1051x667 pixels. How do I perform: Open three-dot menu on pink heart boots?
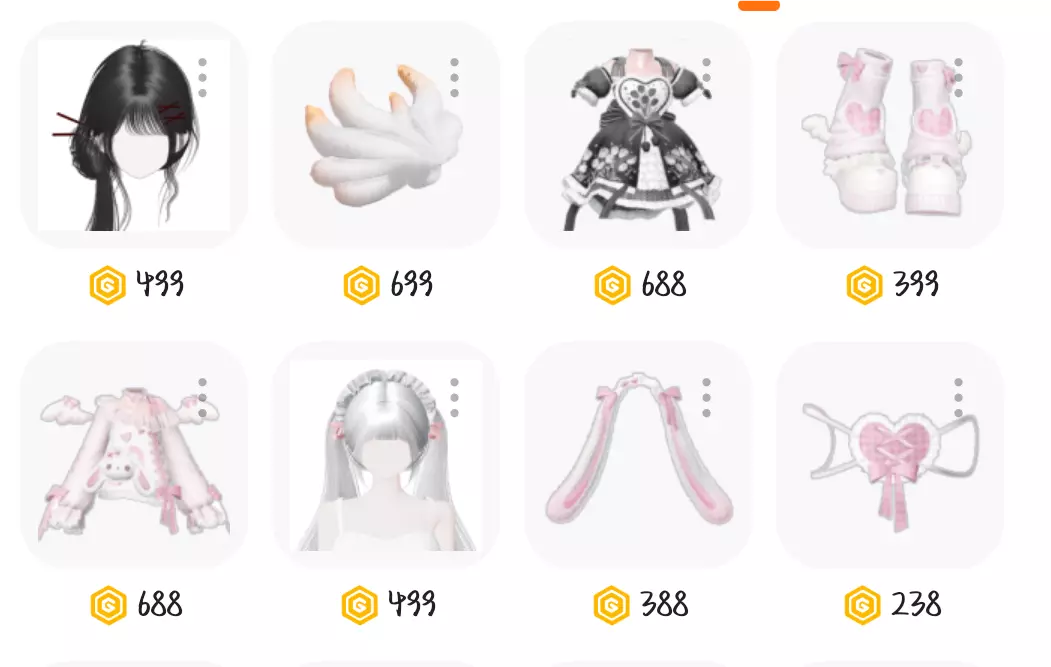point(959,78)
